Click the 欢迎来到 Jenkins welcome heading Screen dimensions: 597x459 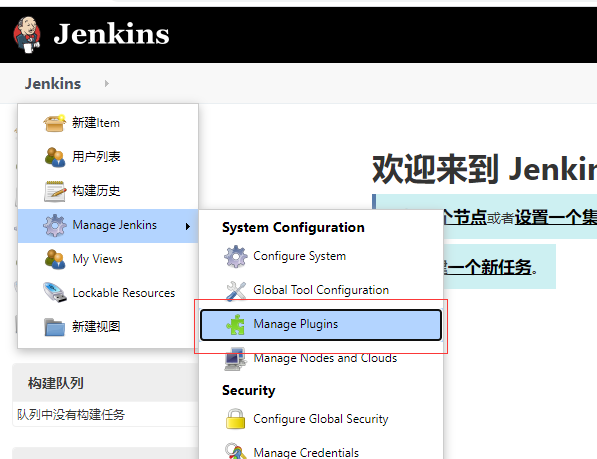[x=484, y=169]
